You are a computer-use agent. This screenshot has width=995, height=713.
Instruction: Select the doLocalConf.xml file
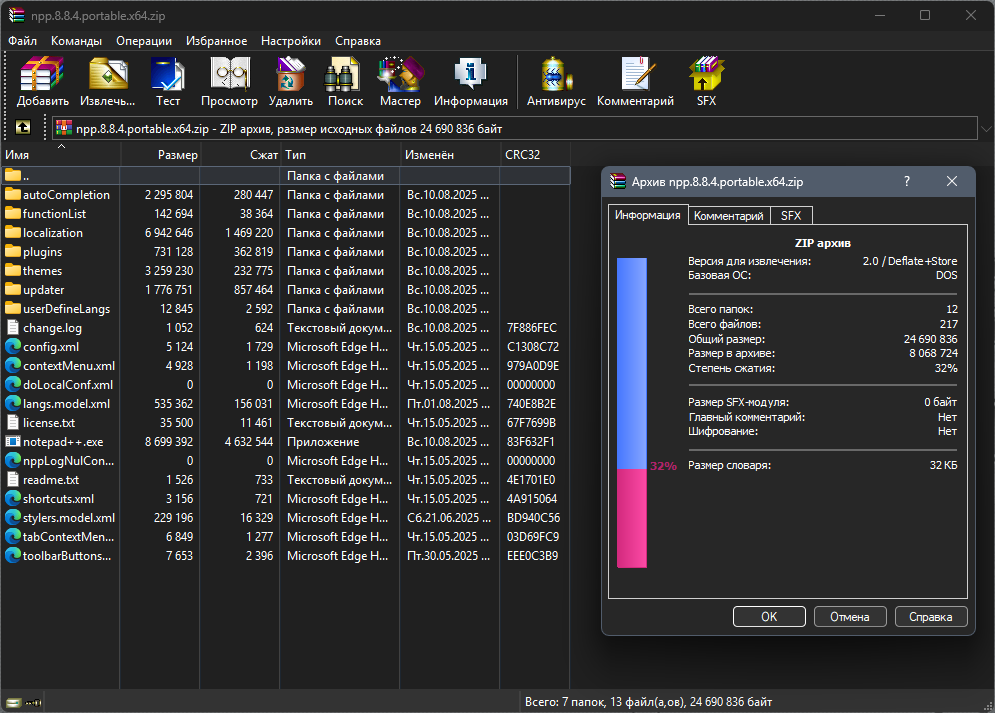pos(286,384)
